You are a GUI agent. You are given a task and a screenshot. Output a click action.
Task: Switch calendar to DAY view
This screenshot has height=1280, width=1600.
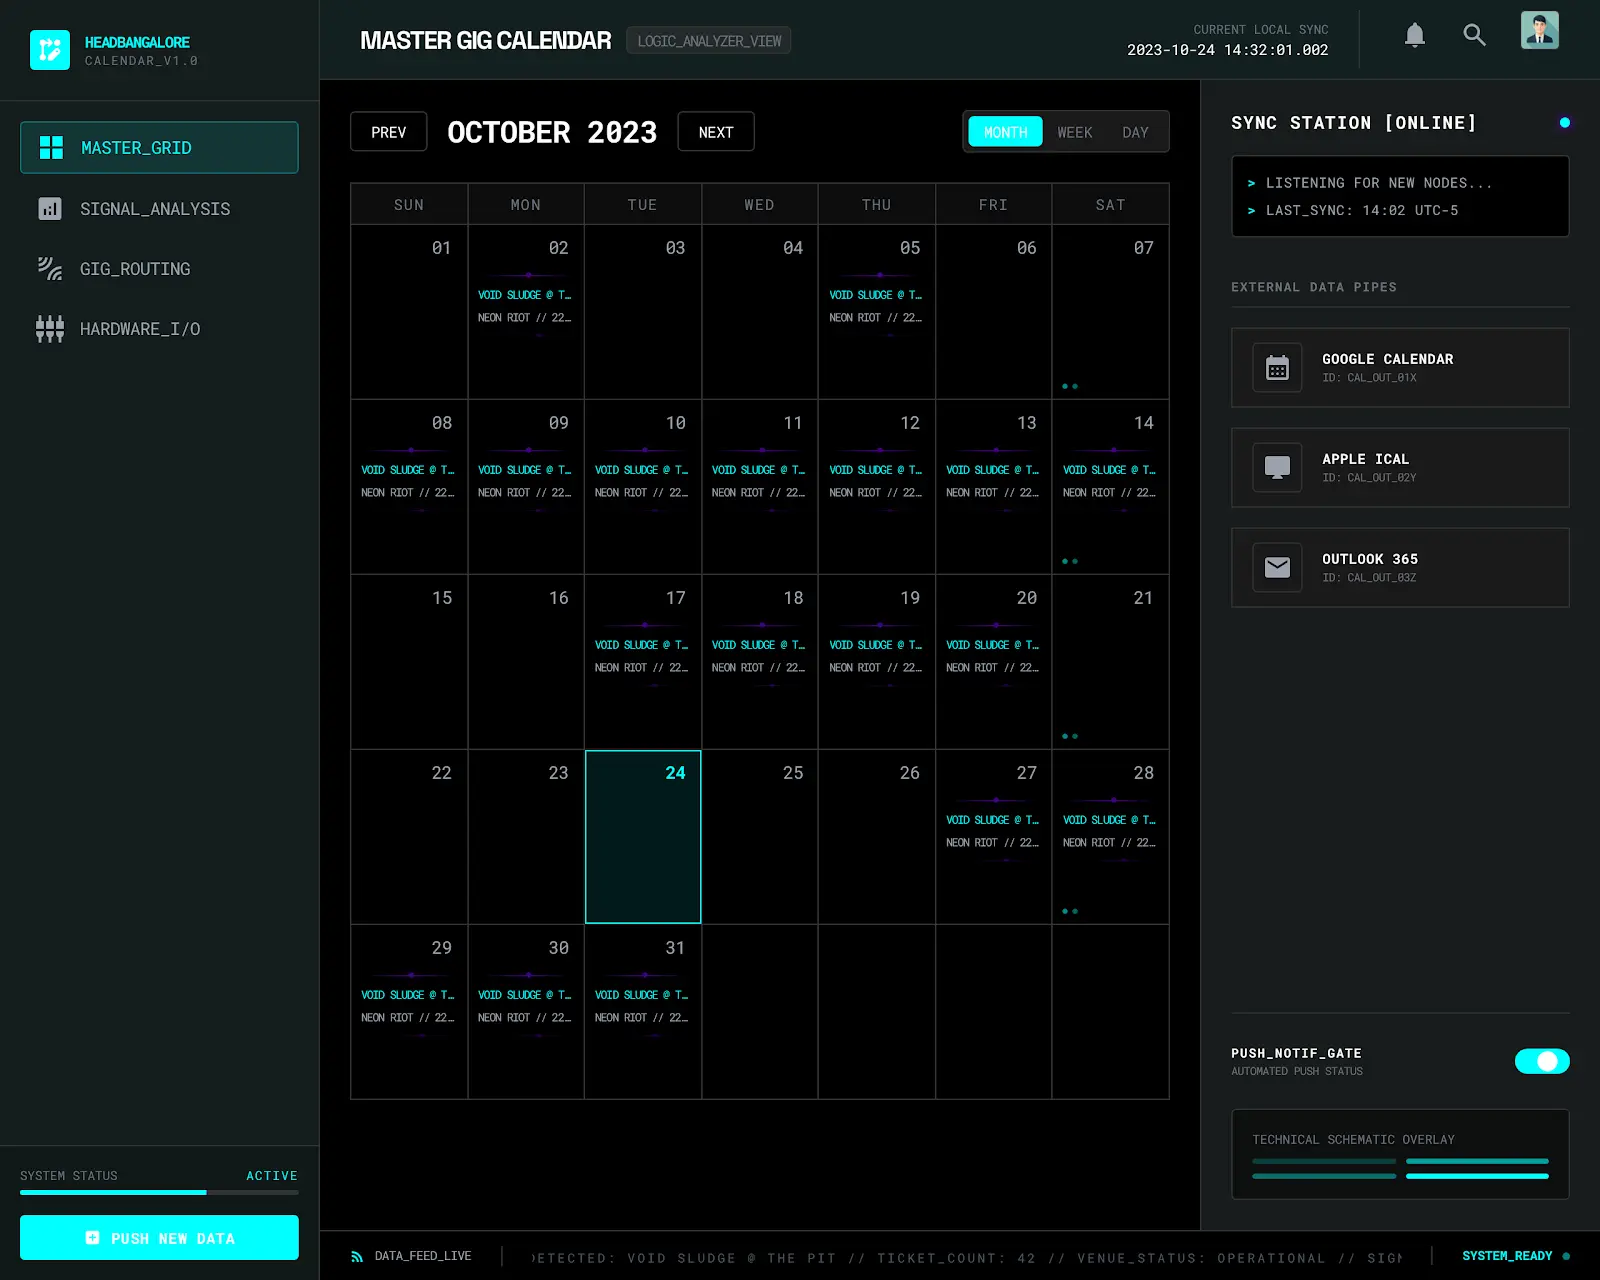pyautogui.click(x=1135, y=132)
